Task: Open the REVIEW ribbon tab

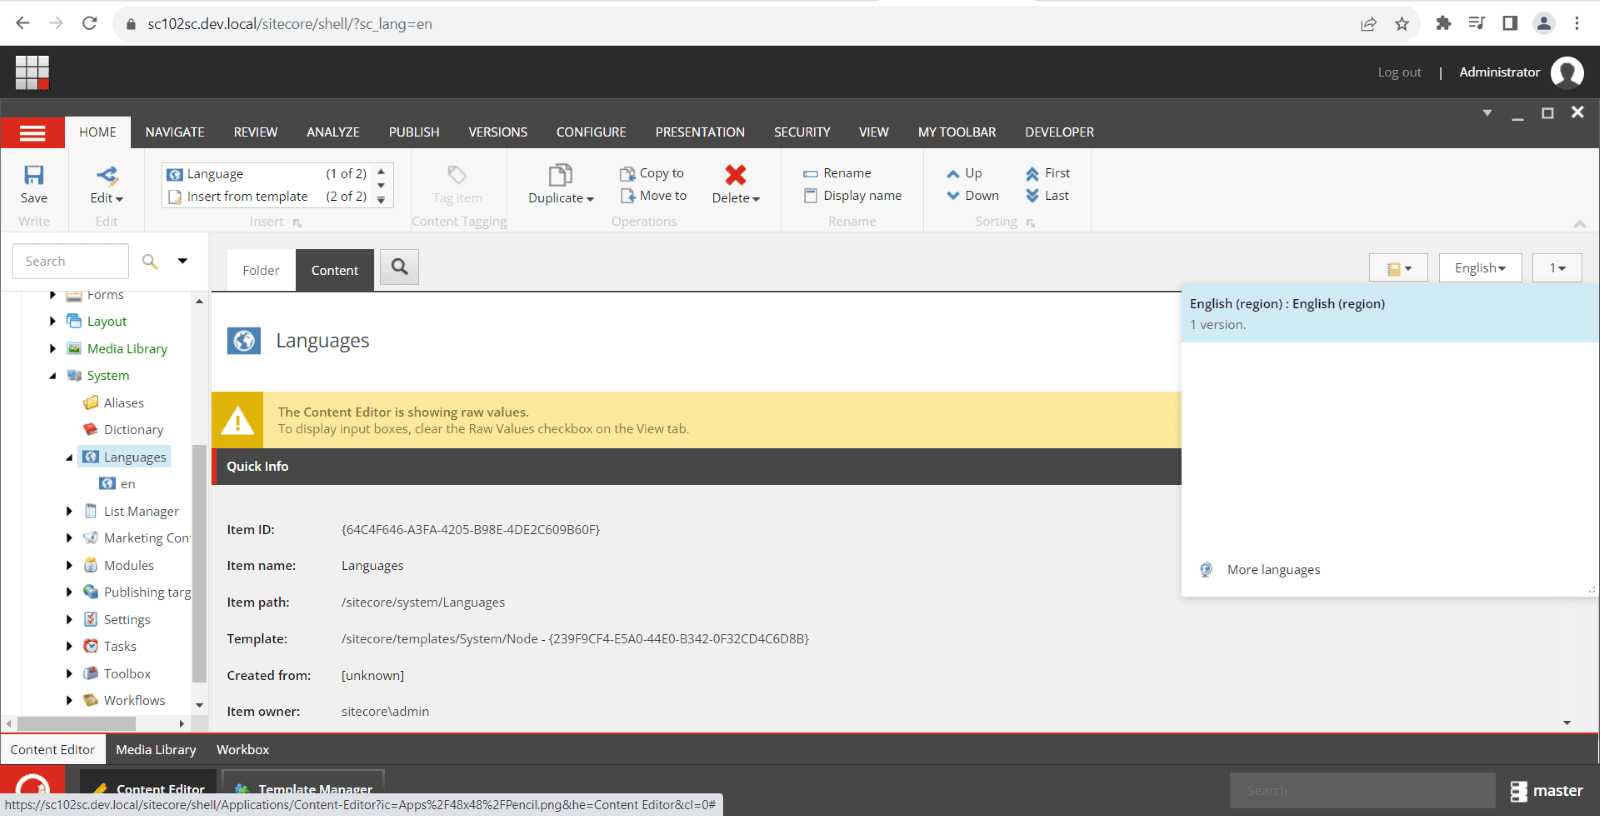Action: (256, 132)
